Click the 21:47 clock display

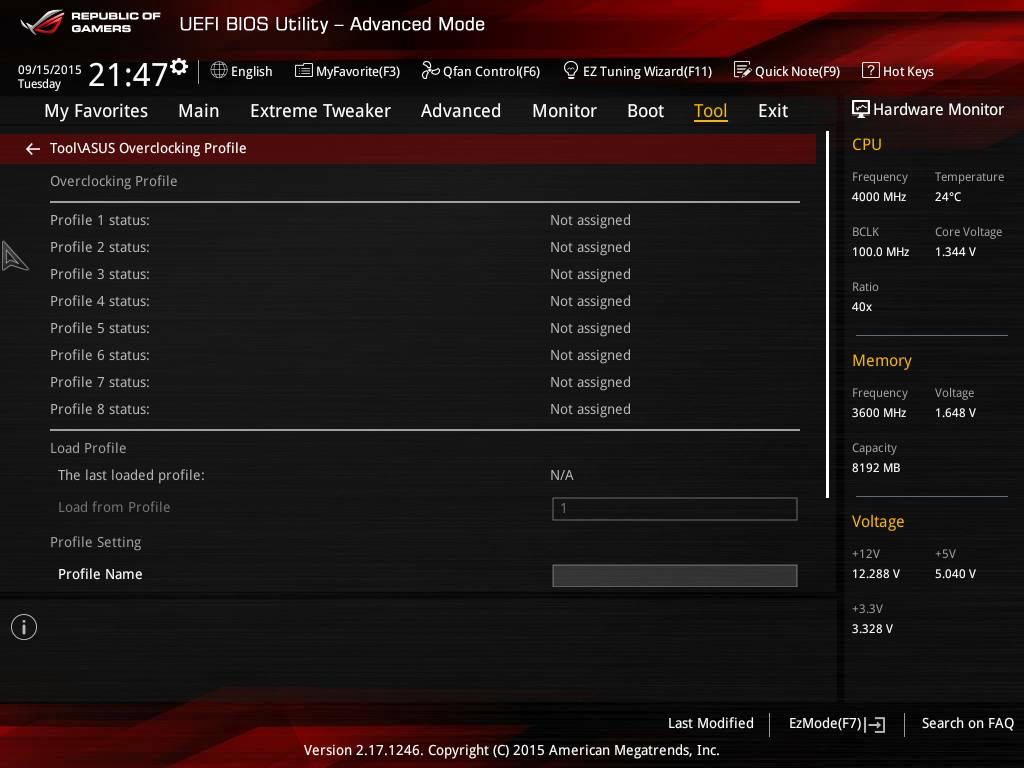click(x=128, y=74)
